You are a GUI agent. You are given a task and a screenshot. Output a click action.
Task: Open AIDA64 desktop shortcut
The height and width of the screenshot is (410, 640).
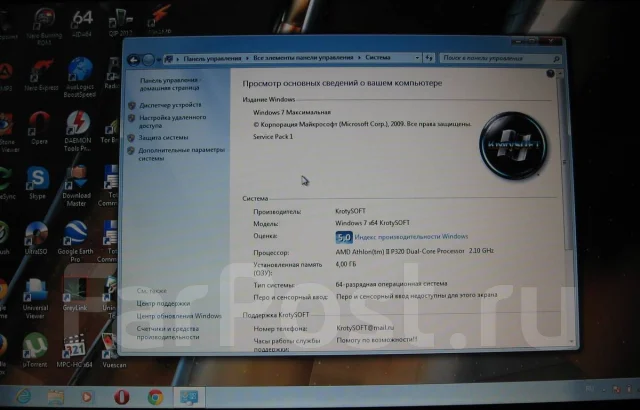point(82,23)
